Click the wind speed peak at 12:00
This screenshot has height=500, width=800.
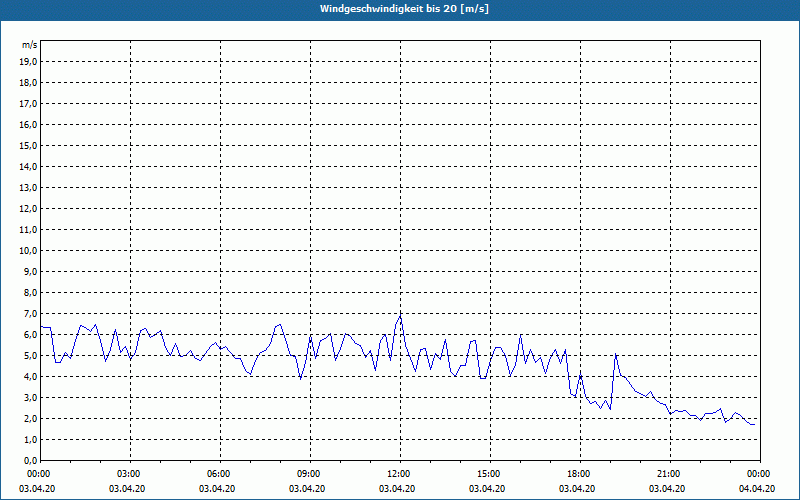point(401,316)
